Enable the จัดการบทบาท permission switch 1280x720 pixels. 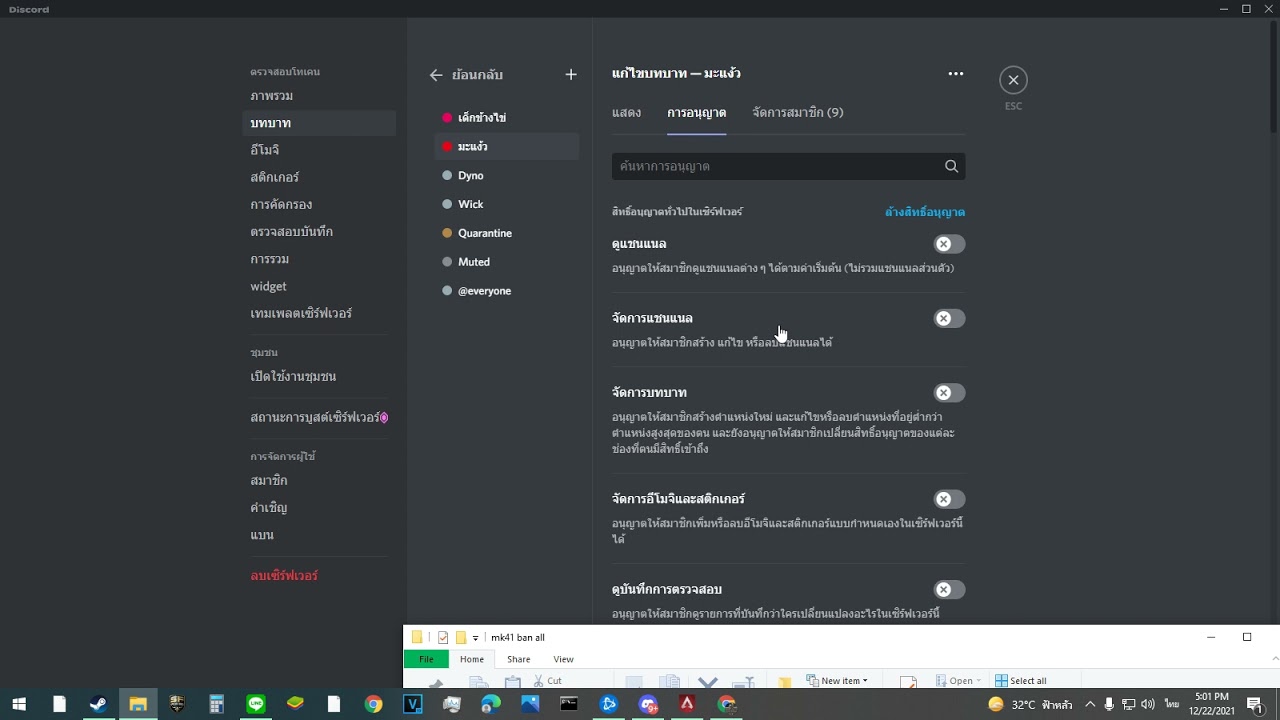[949, 393]
